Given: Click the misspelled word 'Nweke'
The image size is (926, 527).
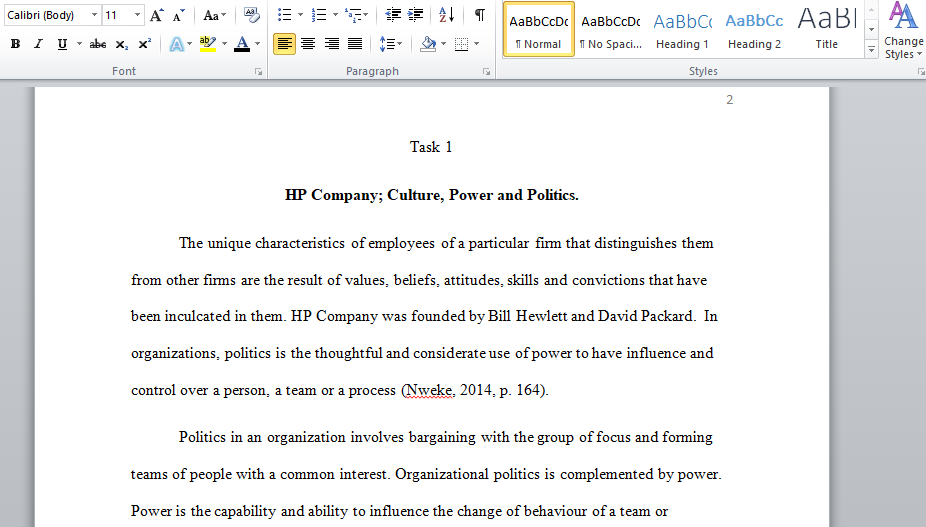Looking at the screenshot, I should 429,391.
